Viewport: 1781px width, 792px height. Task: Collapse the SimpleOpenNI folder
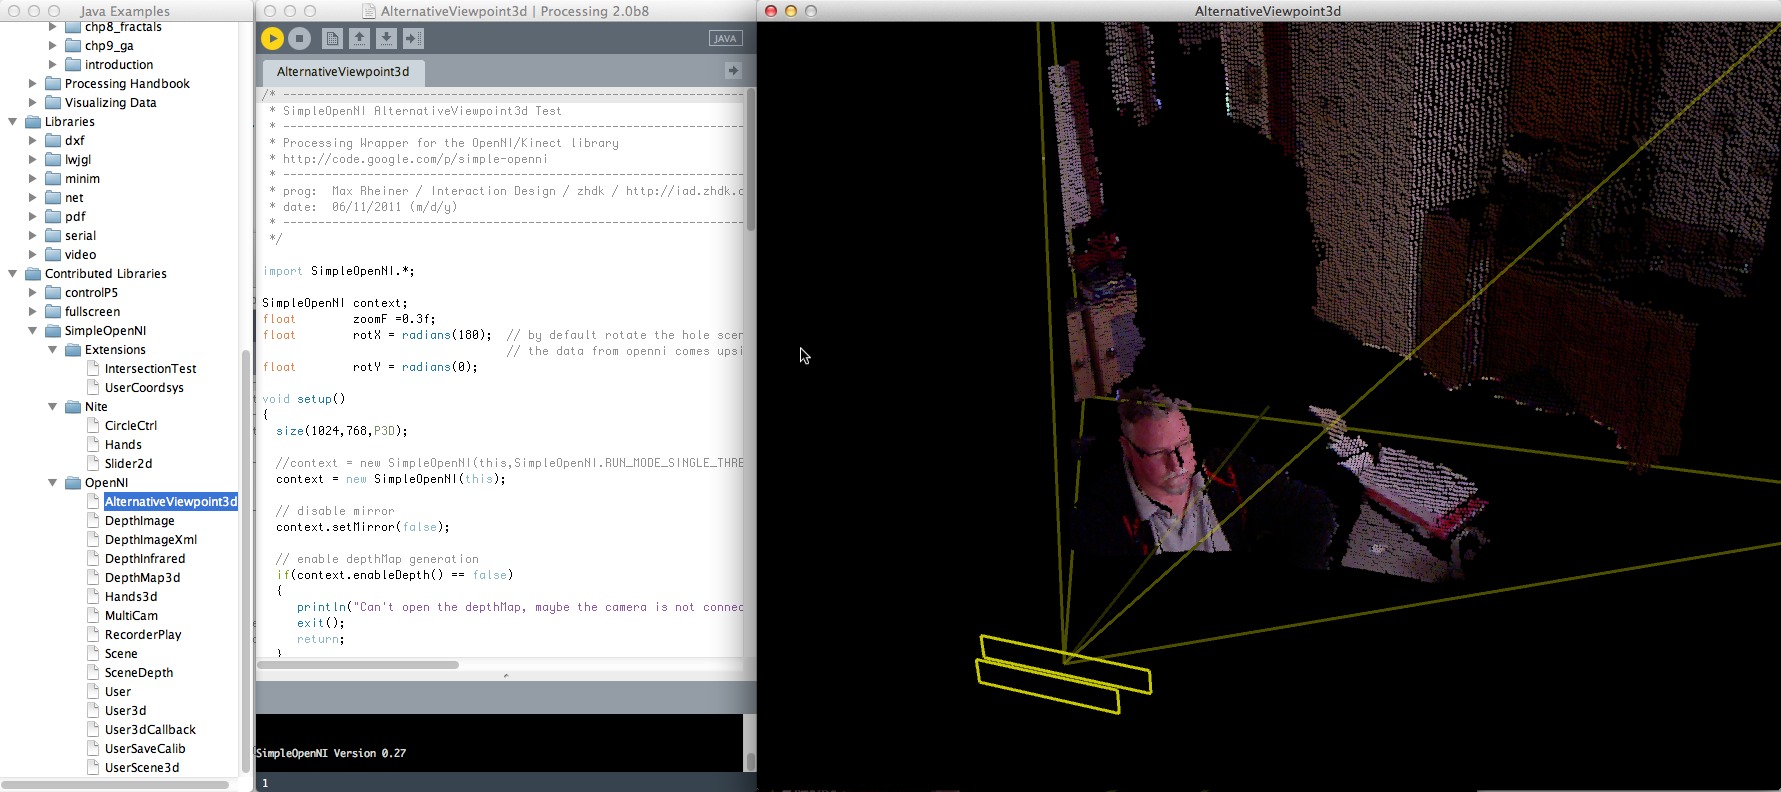point(33,331)
